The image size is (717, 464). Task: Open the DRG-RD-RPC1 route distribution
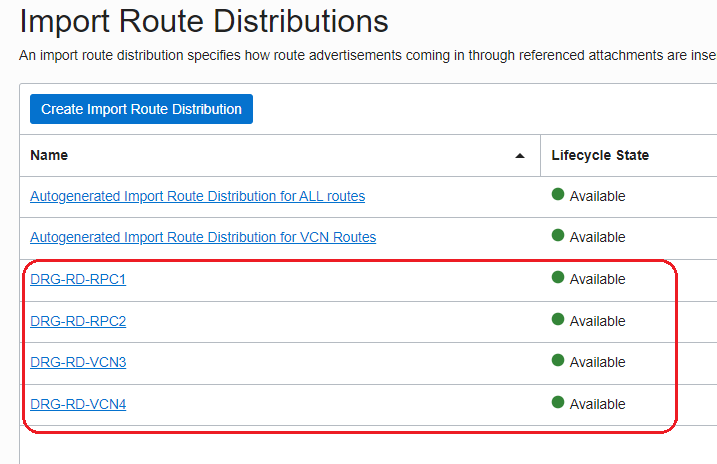coord(78,279)
